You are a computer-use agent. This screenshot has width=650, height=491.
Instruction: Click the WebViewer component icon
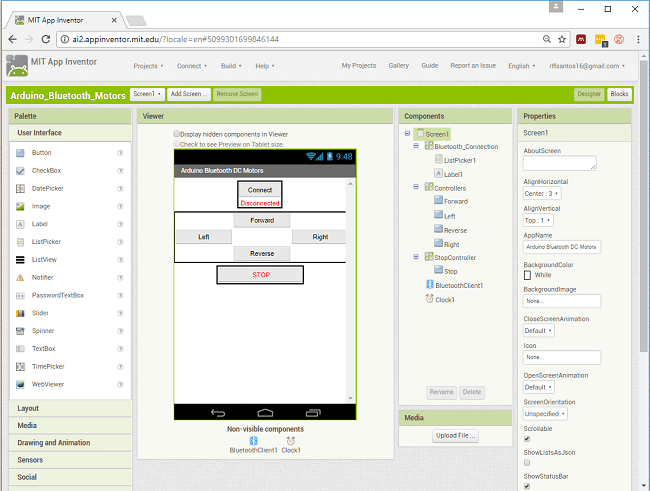[20, 384]
